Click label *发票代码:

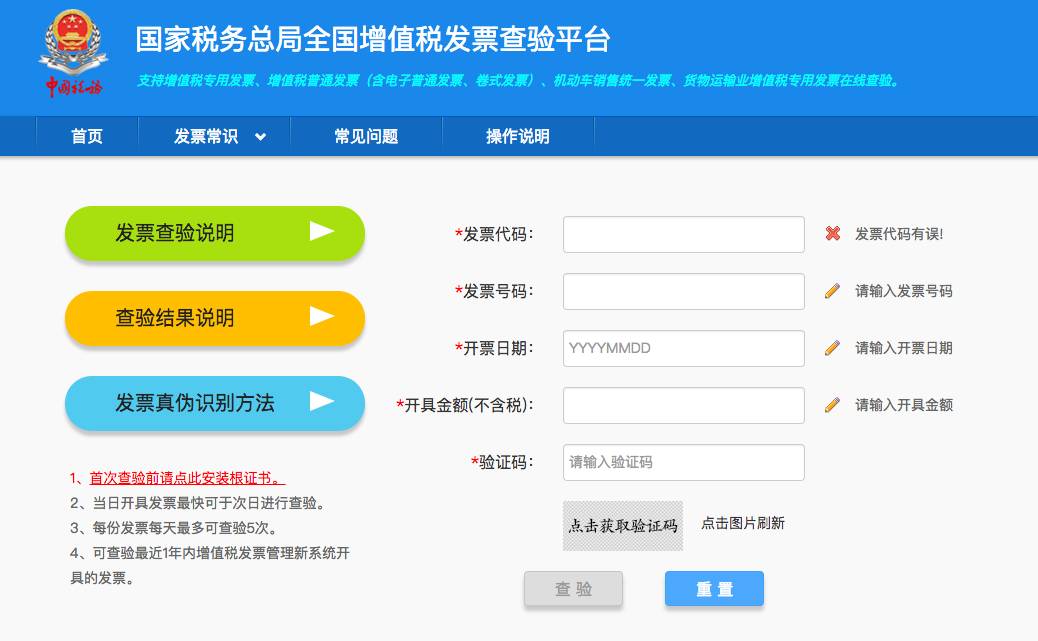coord(494,234)
